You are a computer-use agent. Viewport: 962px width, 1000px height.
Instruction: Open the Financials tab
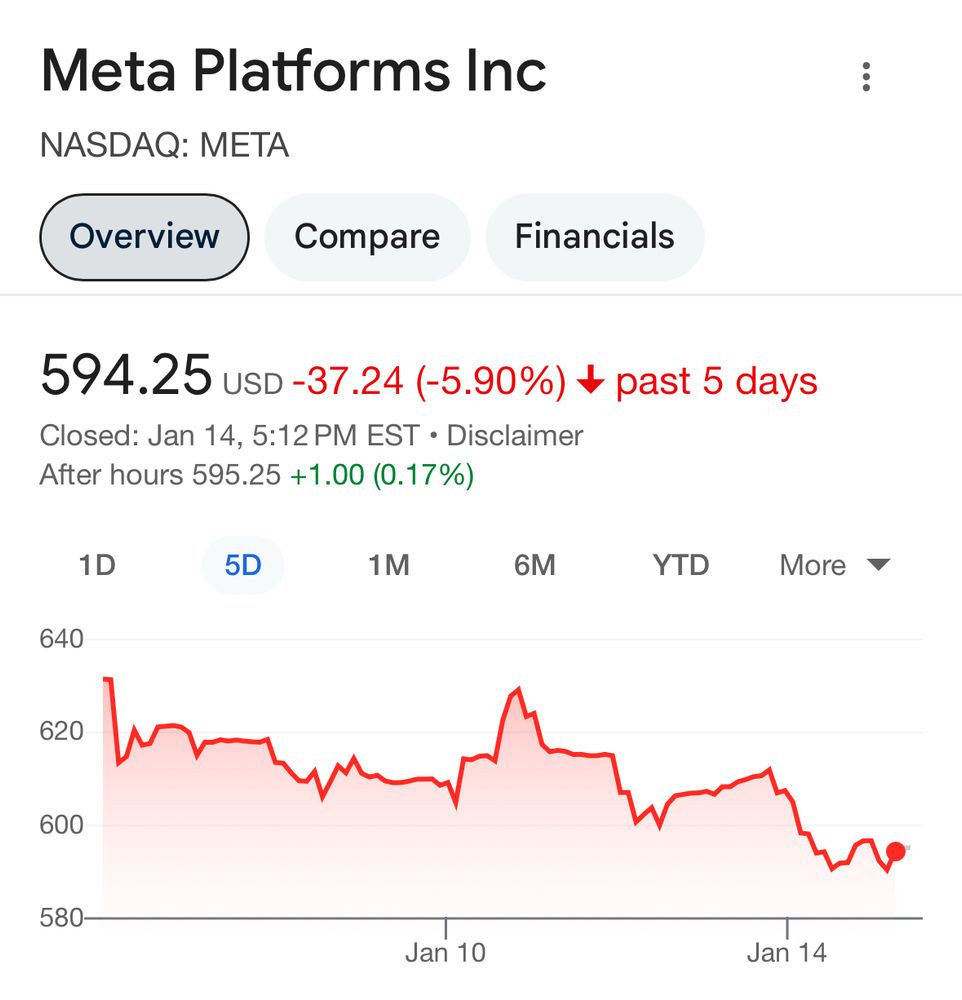click(594, 236)
